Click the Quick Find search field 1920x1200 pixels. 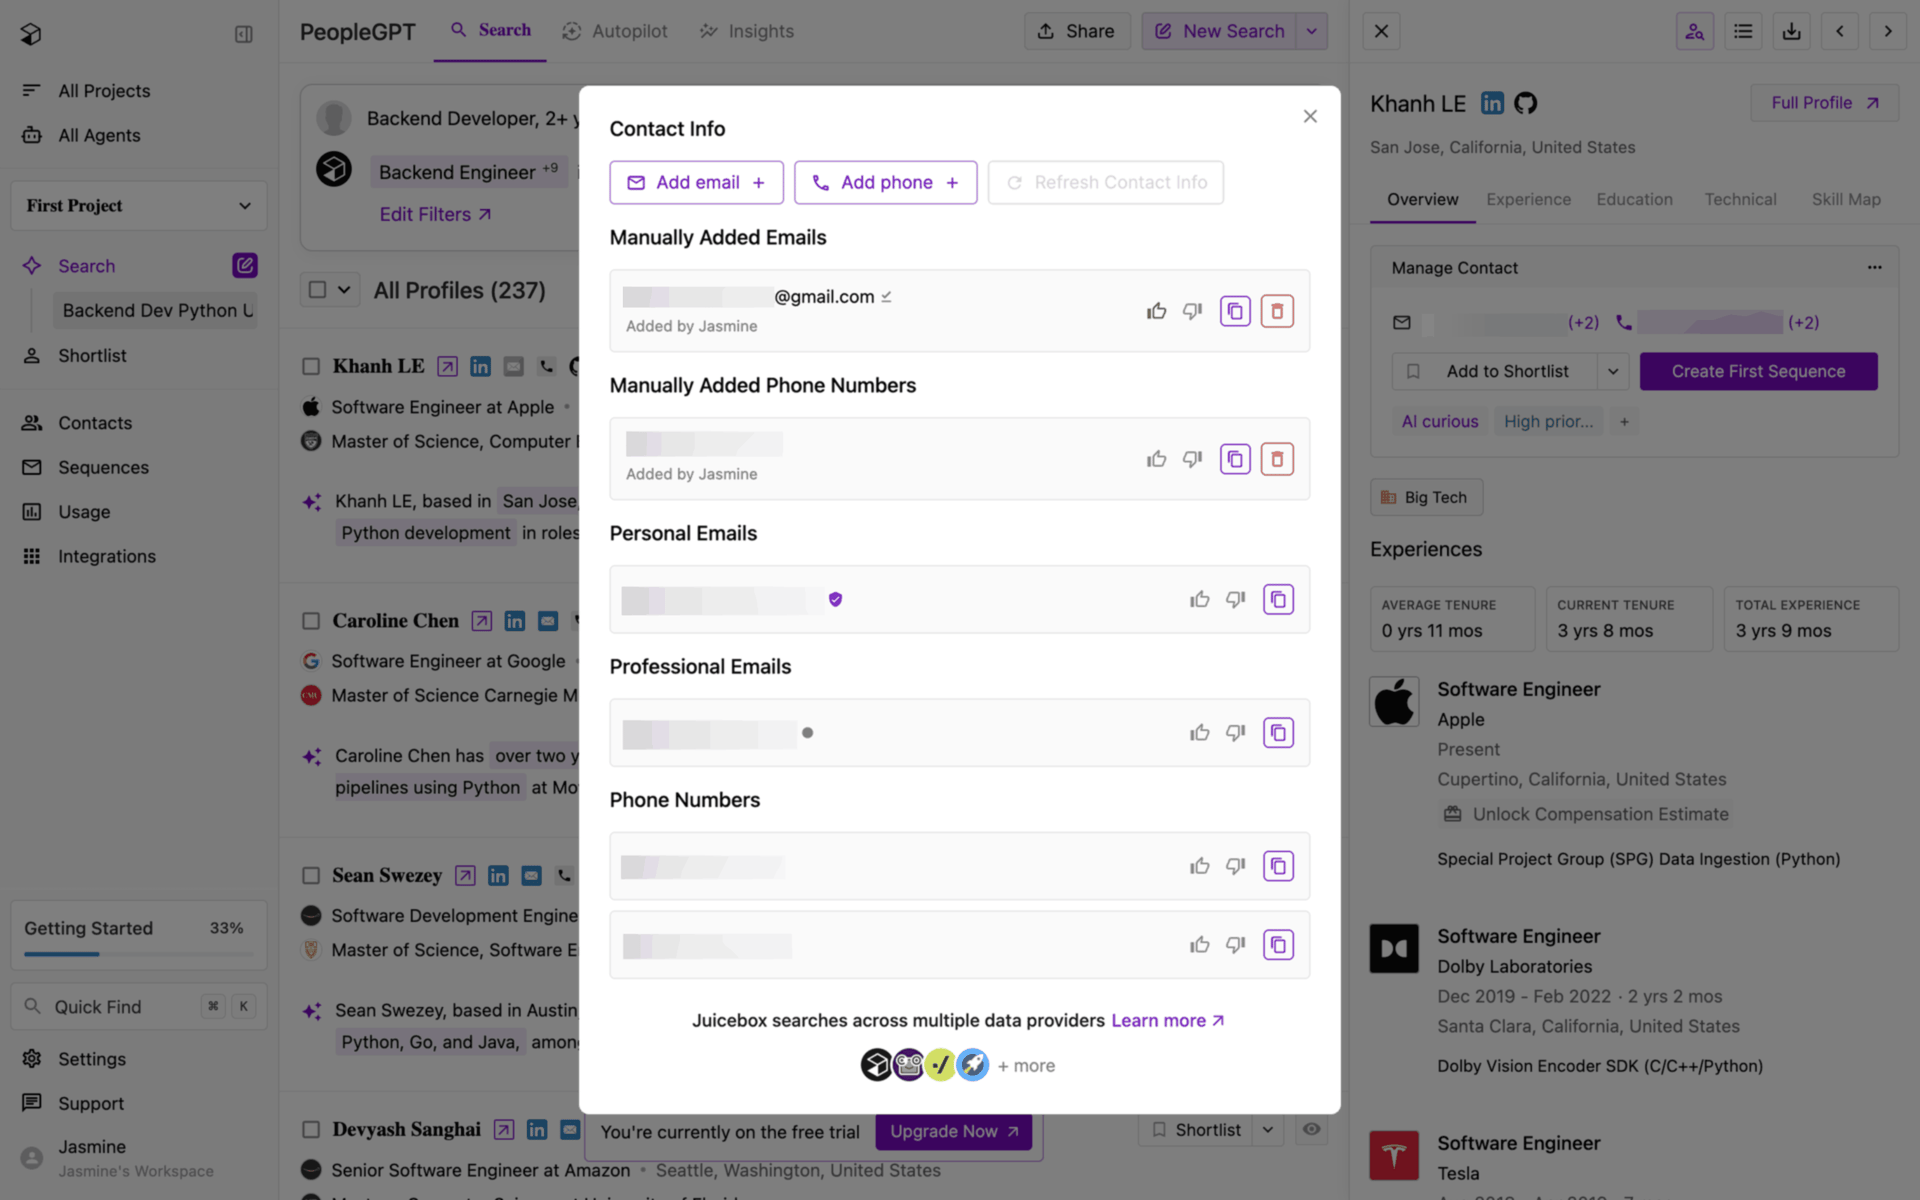[139, 1007]
